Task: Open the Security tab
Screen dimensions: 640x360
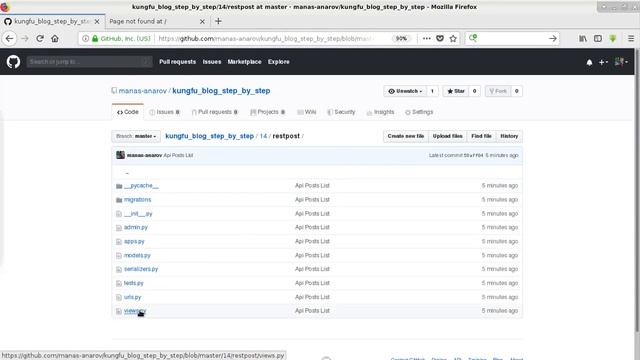Action: [x=341, y=112]
